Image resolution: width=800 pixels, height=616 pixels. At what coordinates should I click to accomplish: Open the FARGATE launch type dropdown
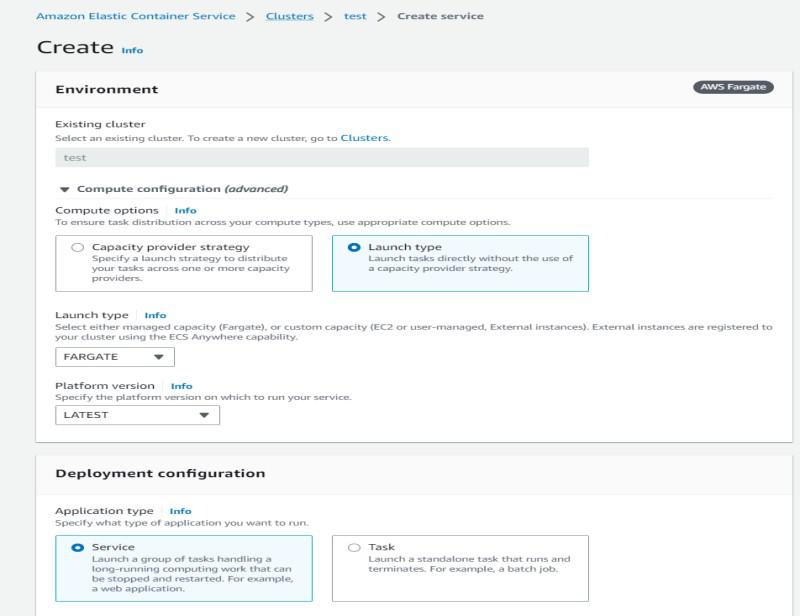point(115,357)
